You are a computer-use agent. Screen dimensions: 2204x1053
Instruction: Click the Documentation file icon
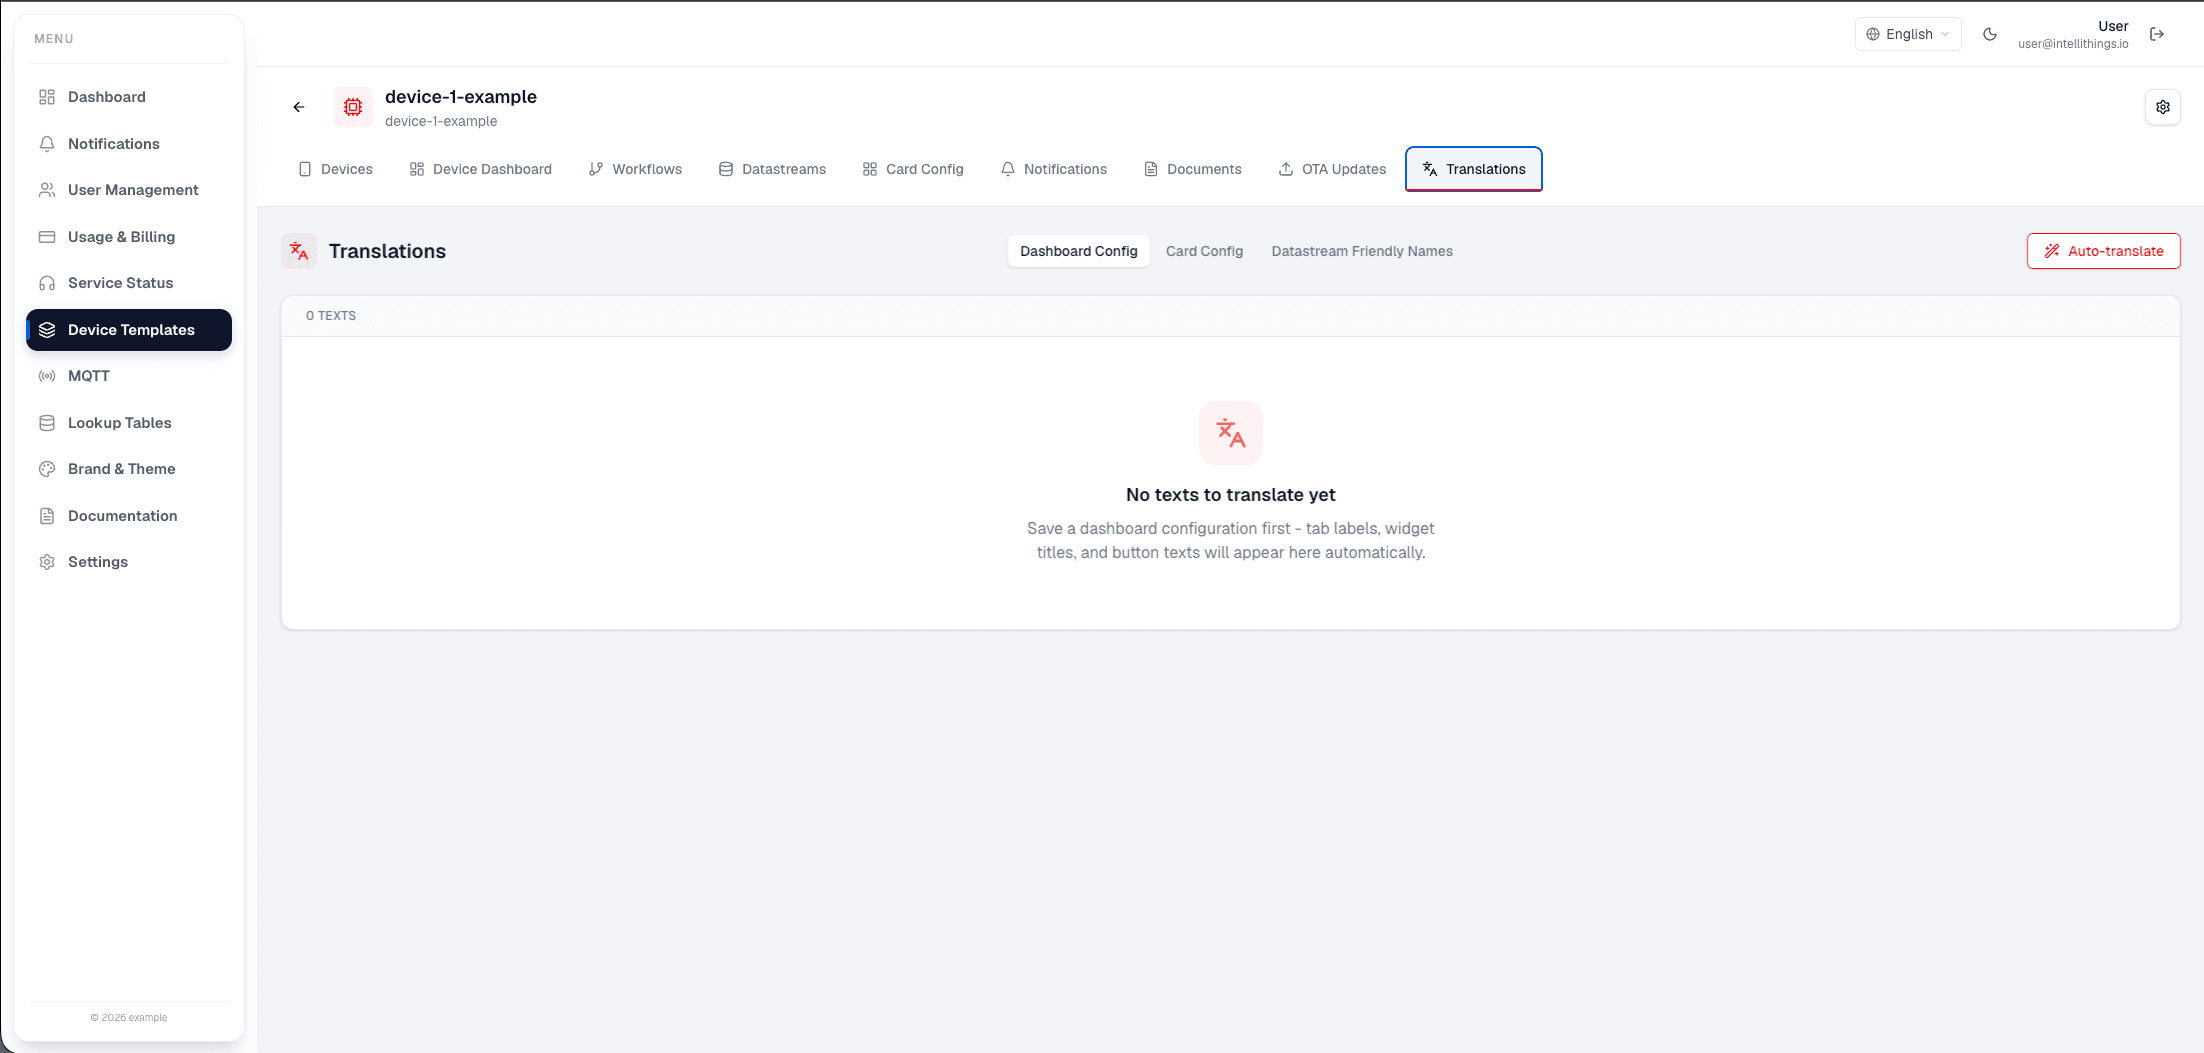click(47, 516)
